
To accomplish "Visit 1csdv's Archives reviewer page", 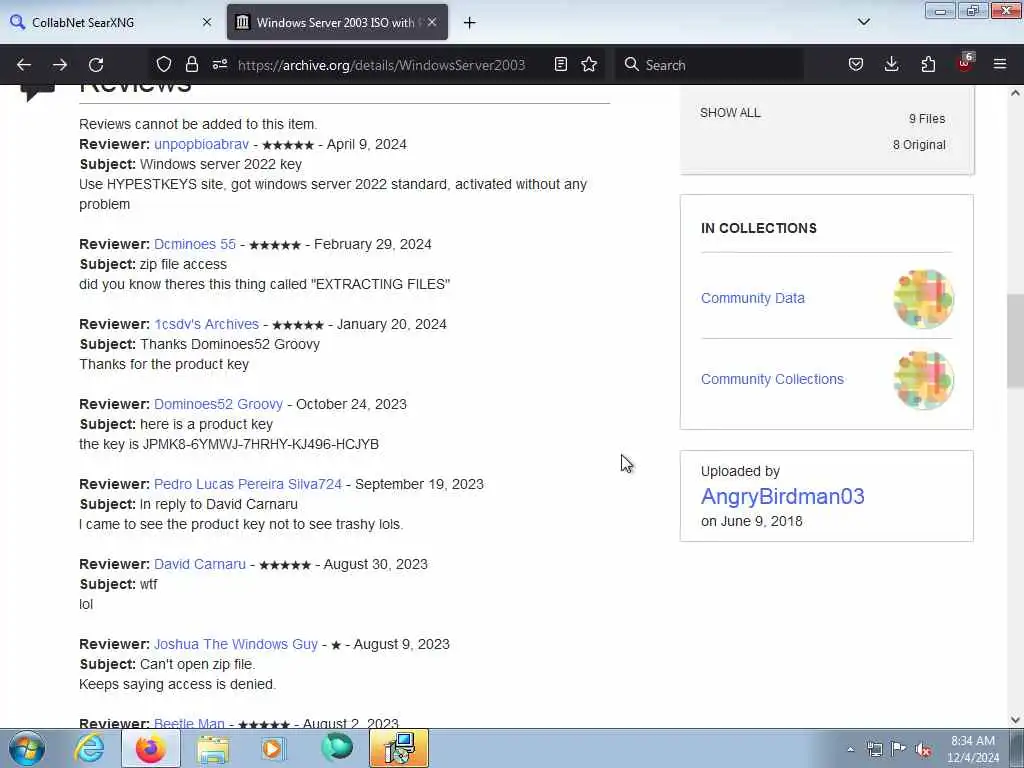I will pos(206,324).
